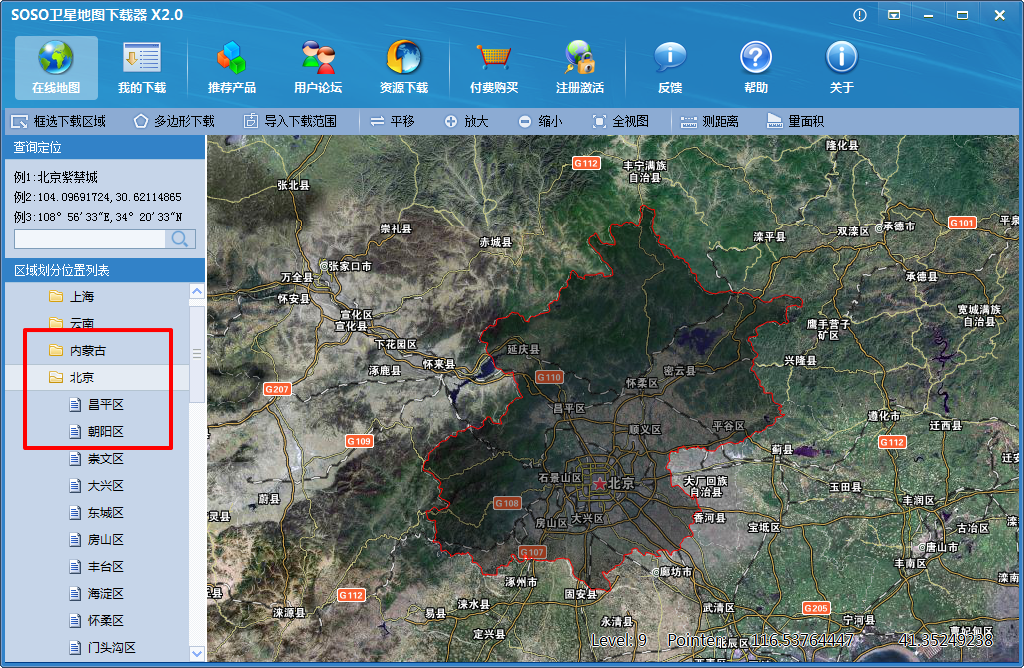The image size is (1024, 668).
Task: Open the 在线地图 online map icon
Action: coord(56,67)
